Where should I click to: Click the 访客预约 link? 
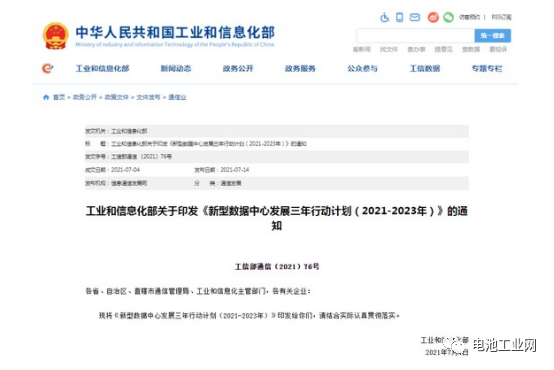pos(469,17)
